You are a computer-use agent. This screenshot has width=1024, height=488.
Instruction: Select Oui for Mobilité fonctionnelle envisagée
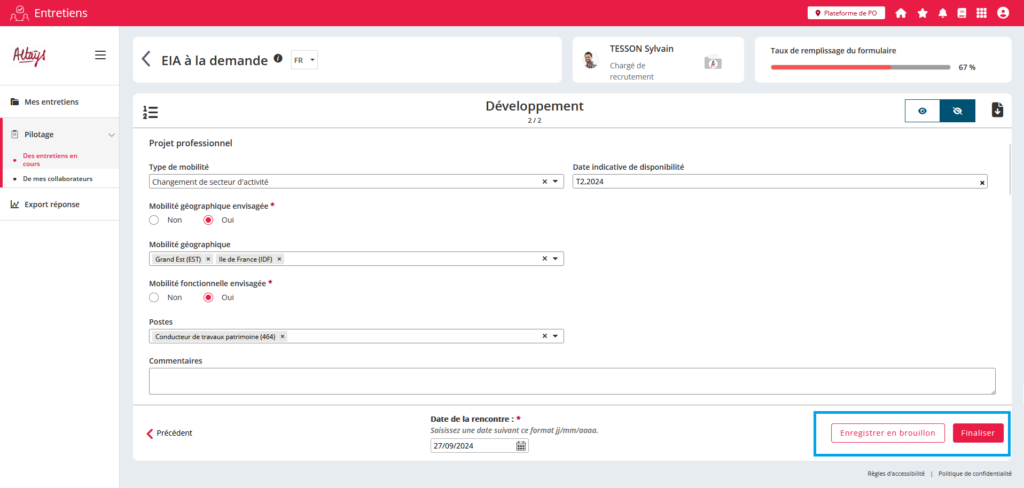209,297
